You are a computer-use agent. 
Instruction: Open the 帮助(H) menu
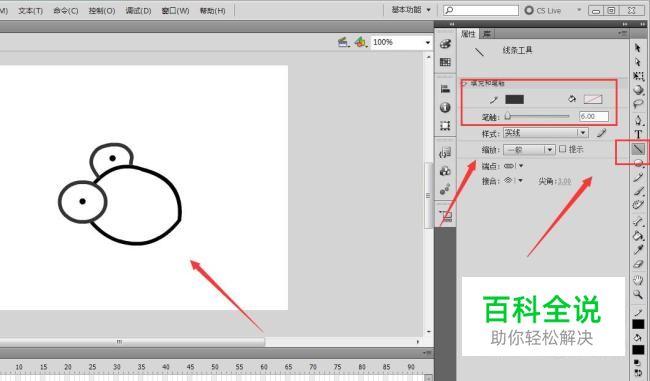(x=212, y=11)
